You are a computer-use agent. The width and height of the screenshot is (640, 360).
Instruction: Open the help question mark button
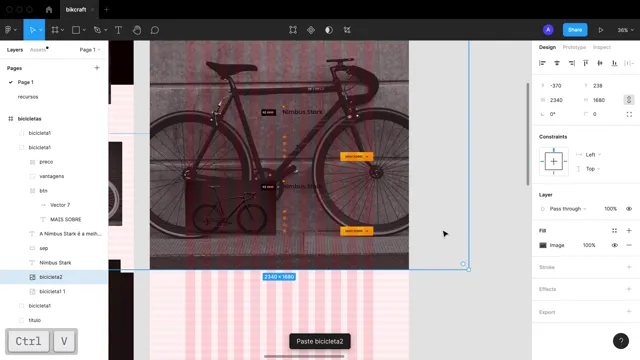621,341
